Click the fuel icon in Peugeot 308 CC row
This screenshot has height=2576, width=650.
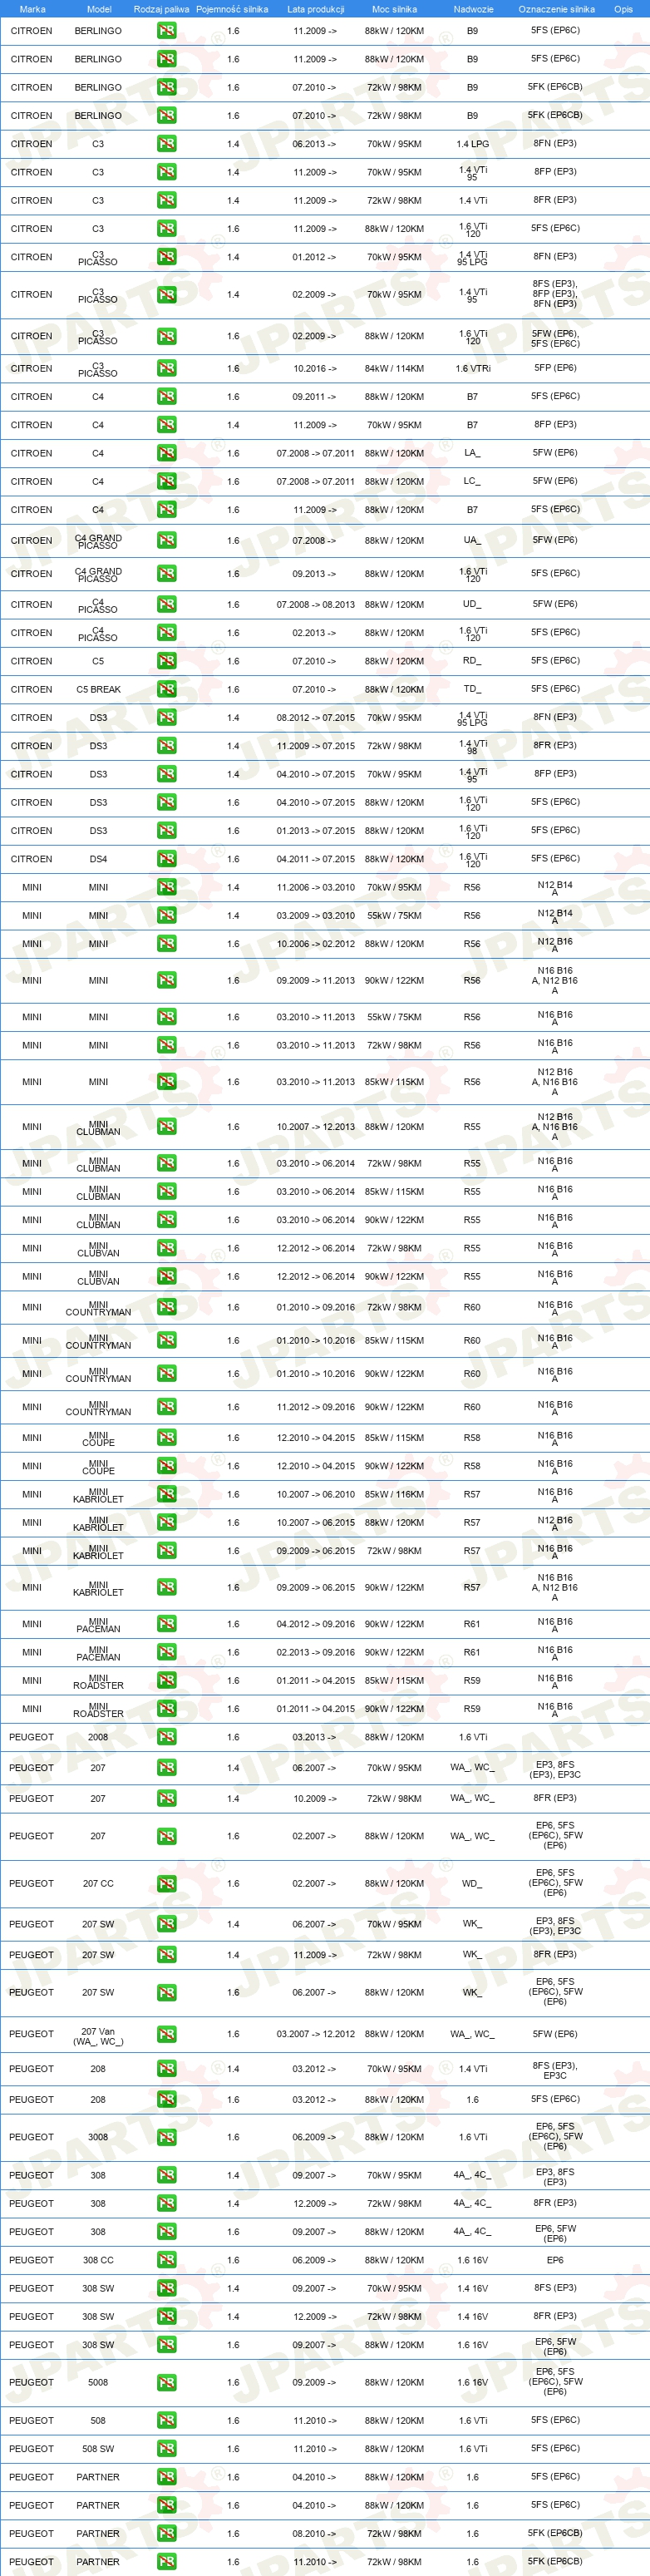pyautogui.click(x=167, y=2260)
